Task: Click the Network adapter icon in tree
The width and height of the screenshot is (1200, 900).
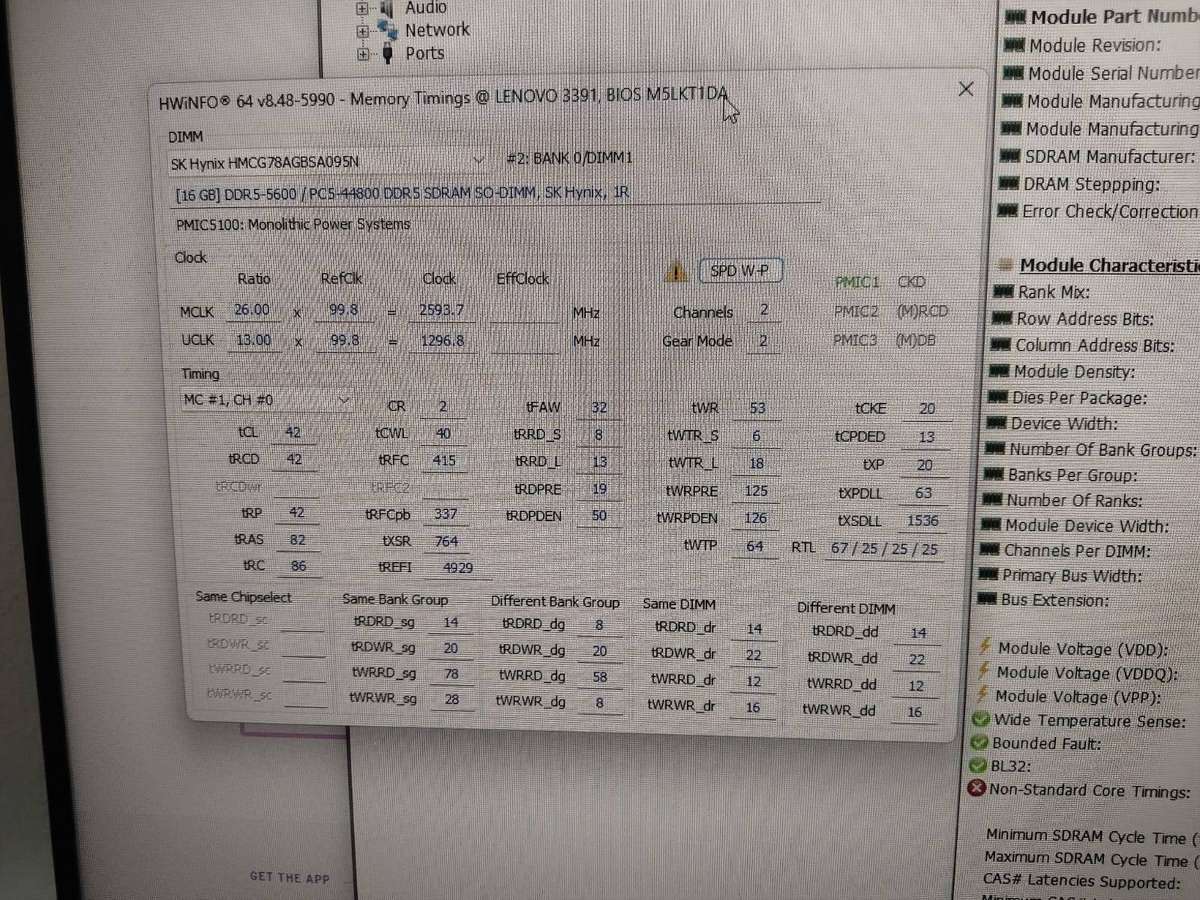Action: pyautogui.click(x=388, y=29)
